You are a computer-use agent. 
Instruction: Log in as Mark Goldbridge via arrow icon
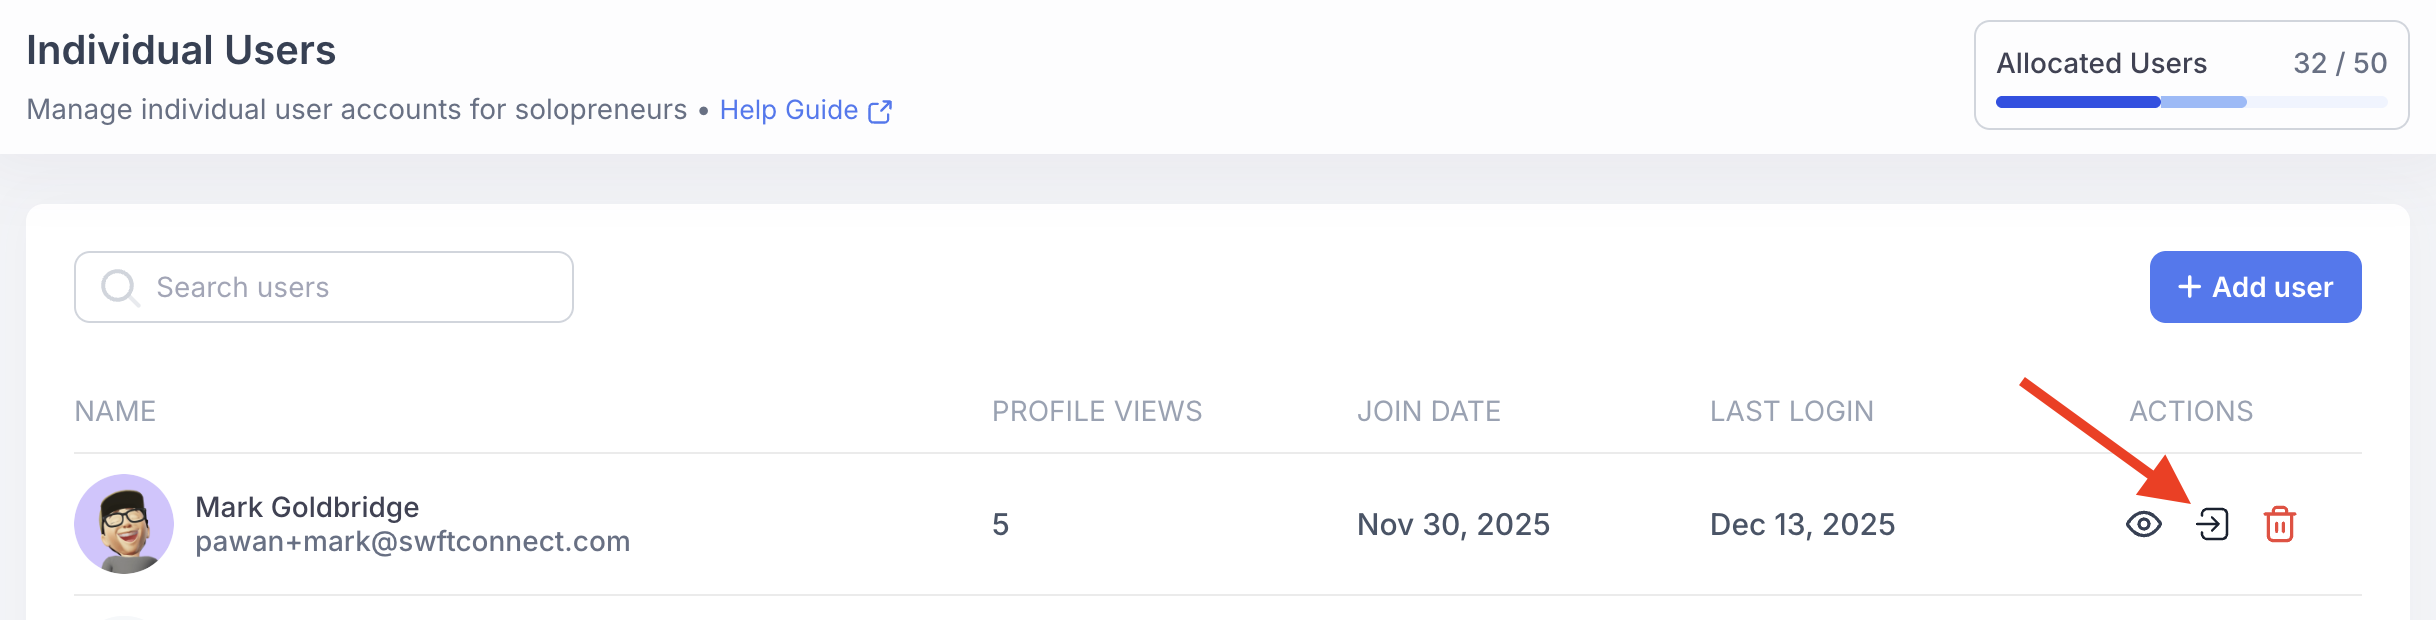(x=2212, y=524)
